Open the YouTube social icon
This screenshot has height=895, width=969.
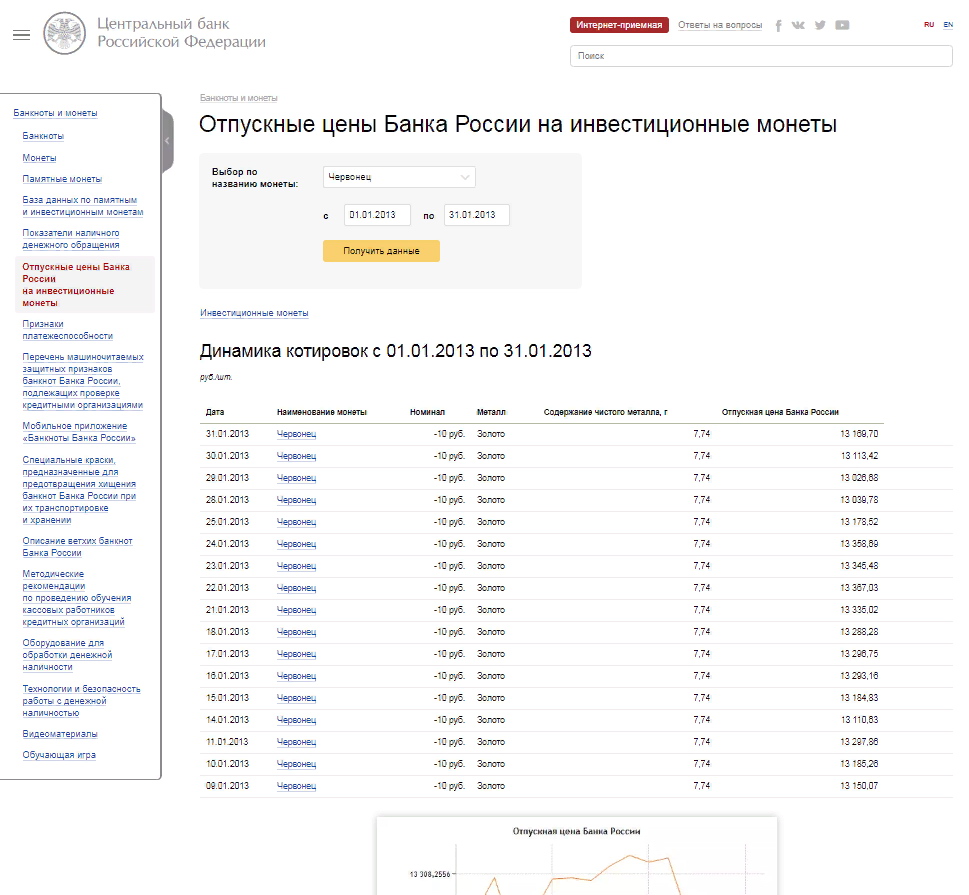click(x=842, y=26)
